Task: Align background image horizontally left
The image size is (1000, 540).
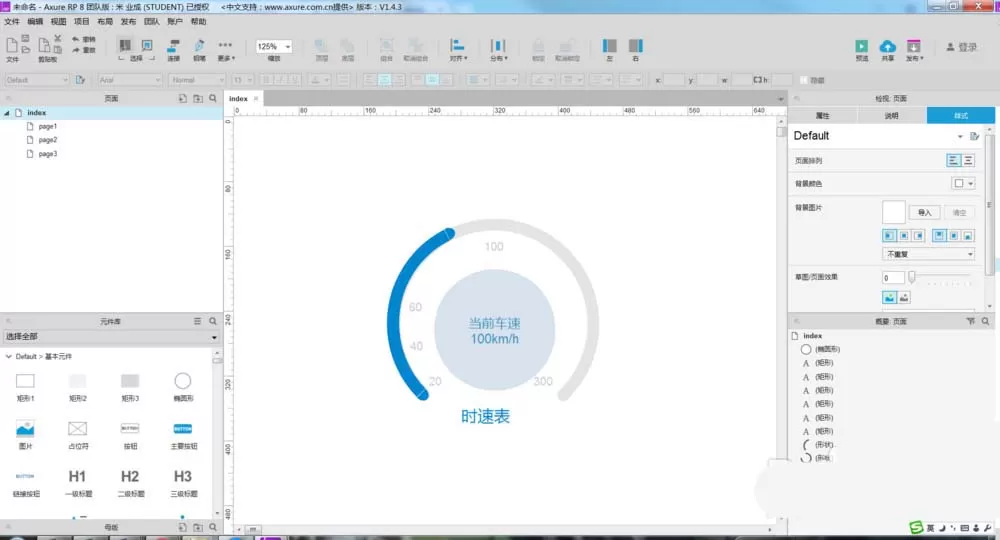Action: [x=889, y=236]
